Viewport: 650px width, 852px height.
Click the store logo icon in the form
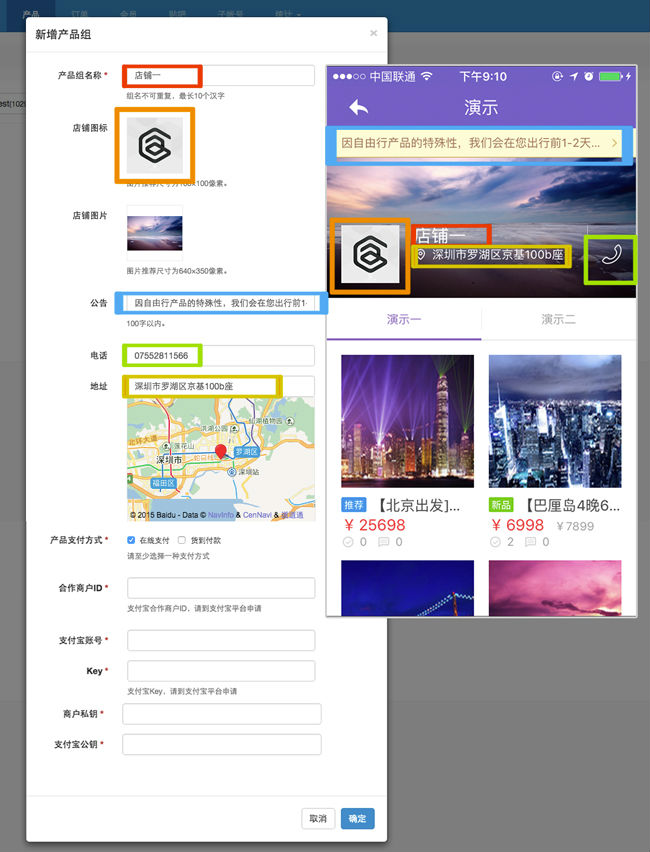(x=154, y=146)
